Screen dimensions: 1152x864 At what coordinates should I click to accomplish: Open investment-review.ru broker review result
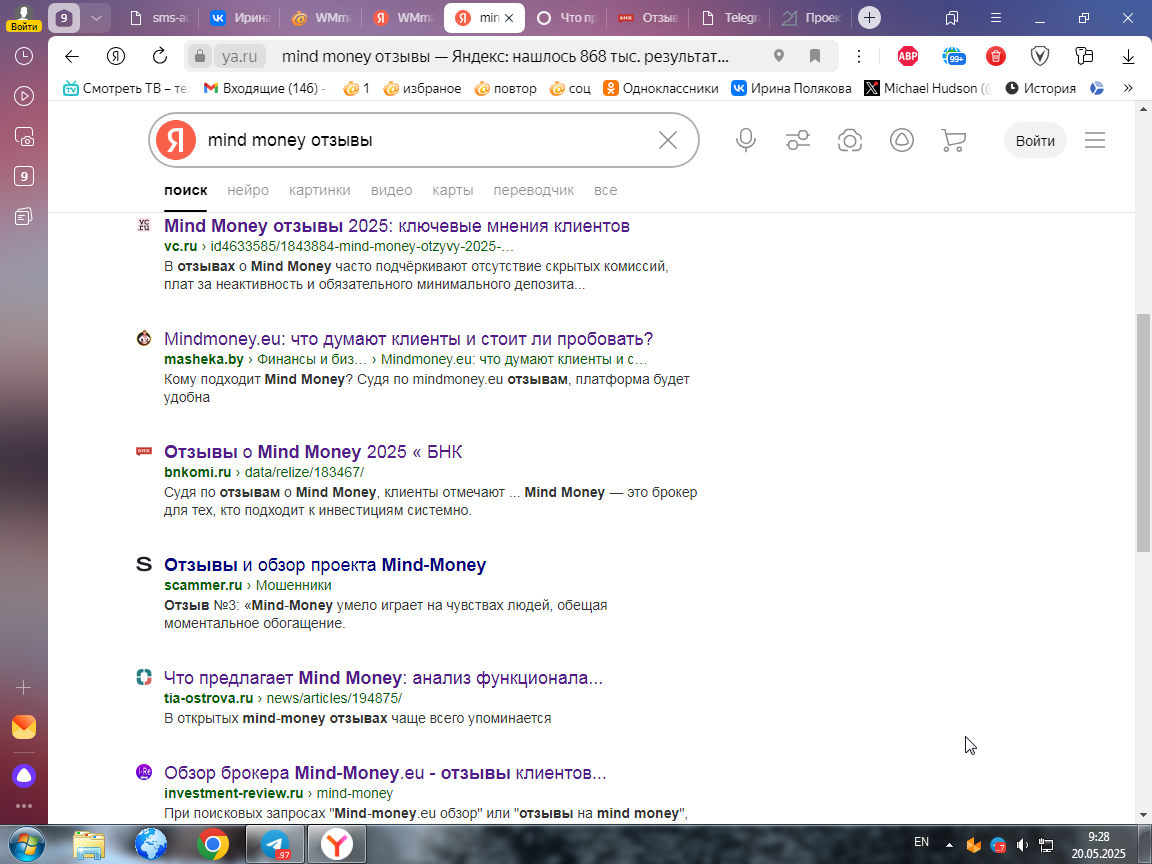(x=385, y=773)
